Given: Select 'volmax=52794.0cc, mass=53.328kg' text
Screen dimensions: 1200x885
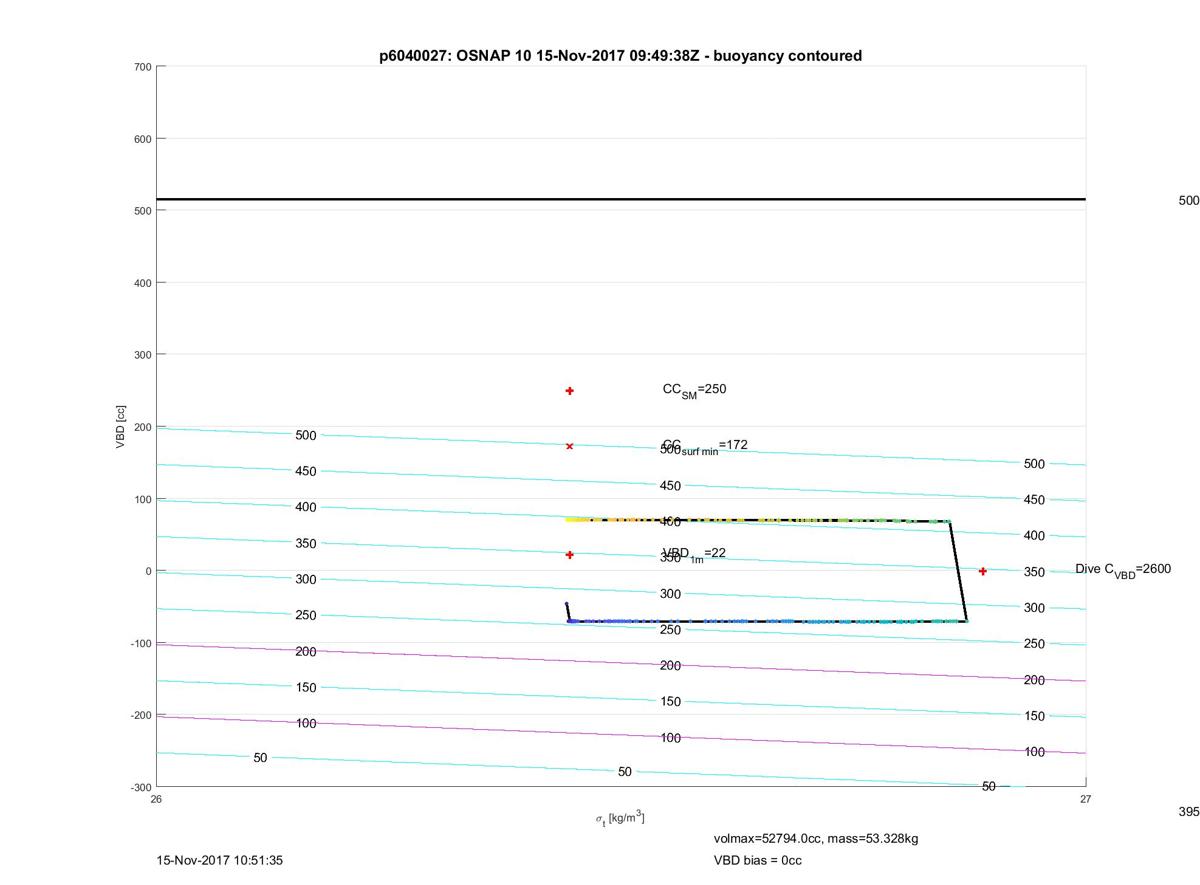Looking at the screenshot, I should pyautogui.click(x=816, y=838).
